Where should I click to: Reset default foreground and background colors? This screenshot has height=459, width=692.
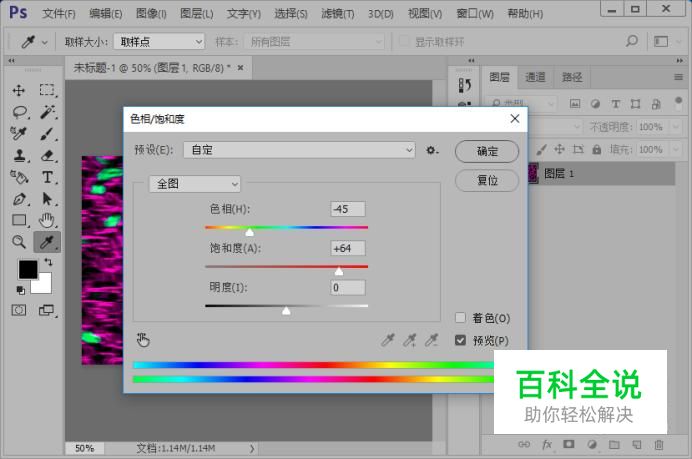pos(20,290)
